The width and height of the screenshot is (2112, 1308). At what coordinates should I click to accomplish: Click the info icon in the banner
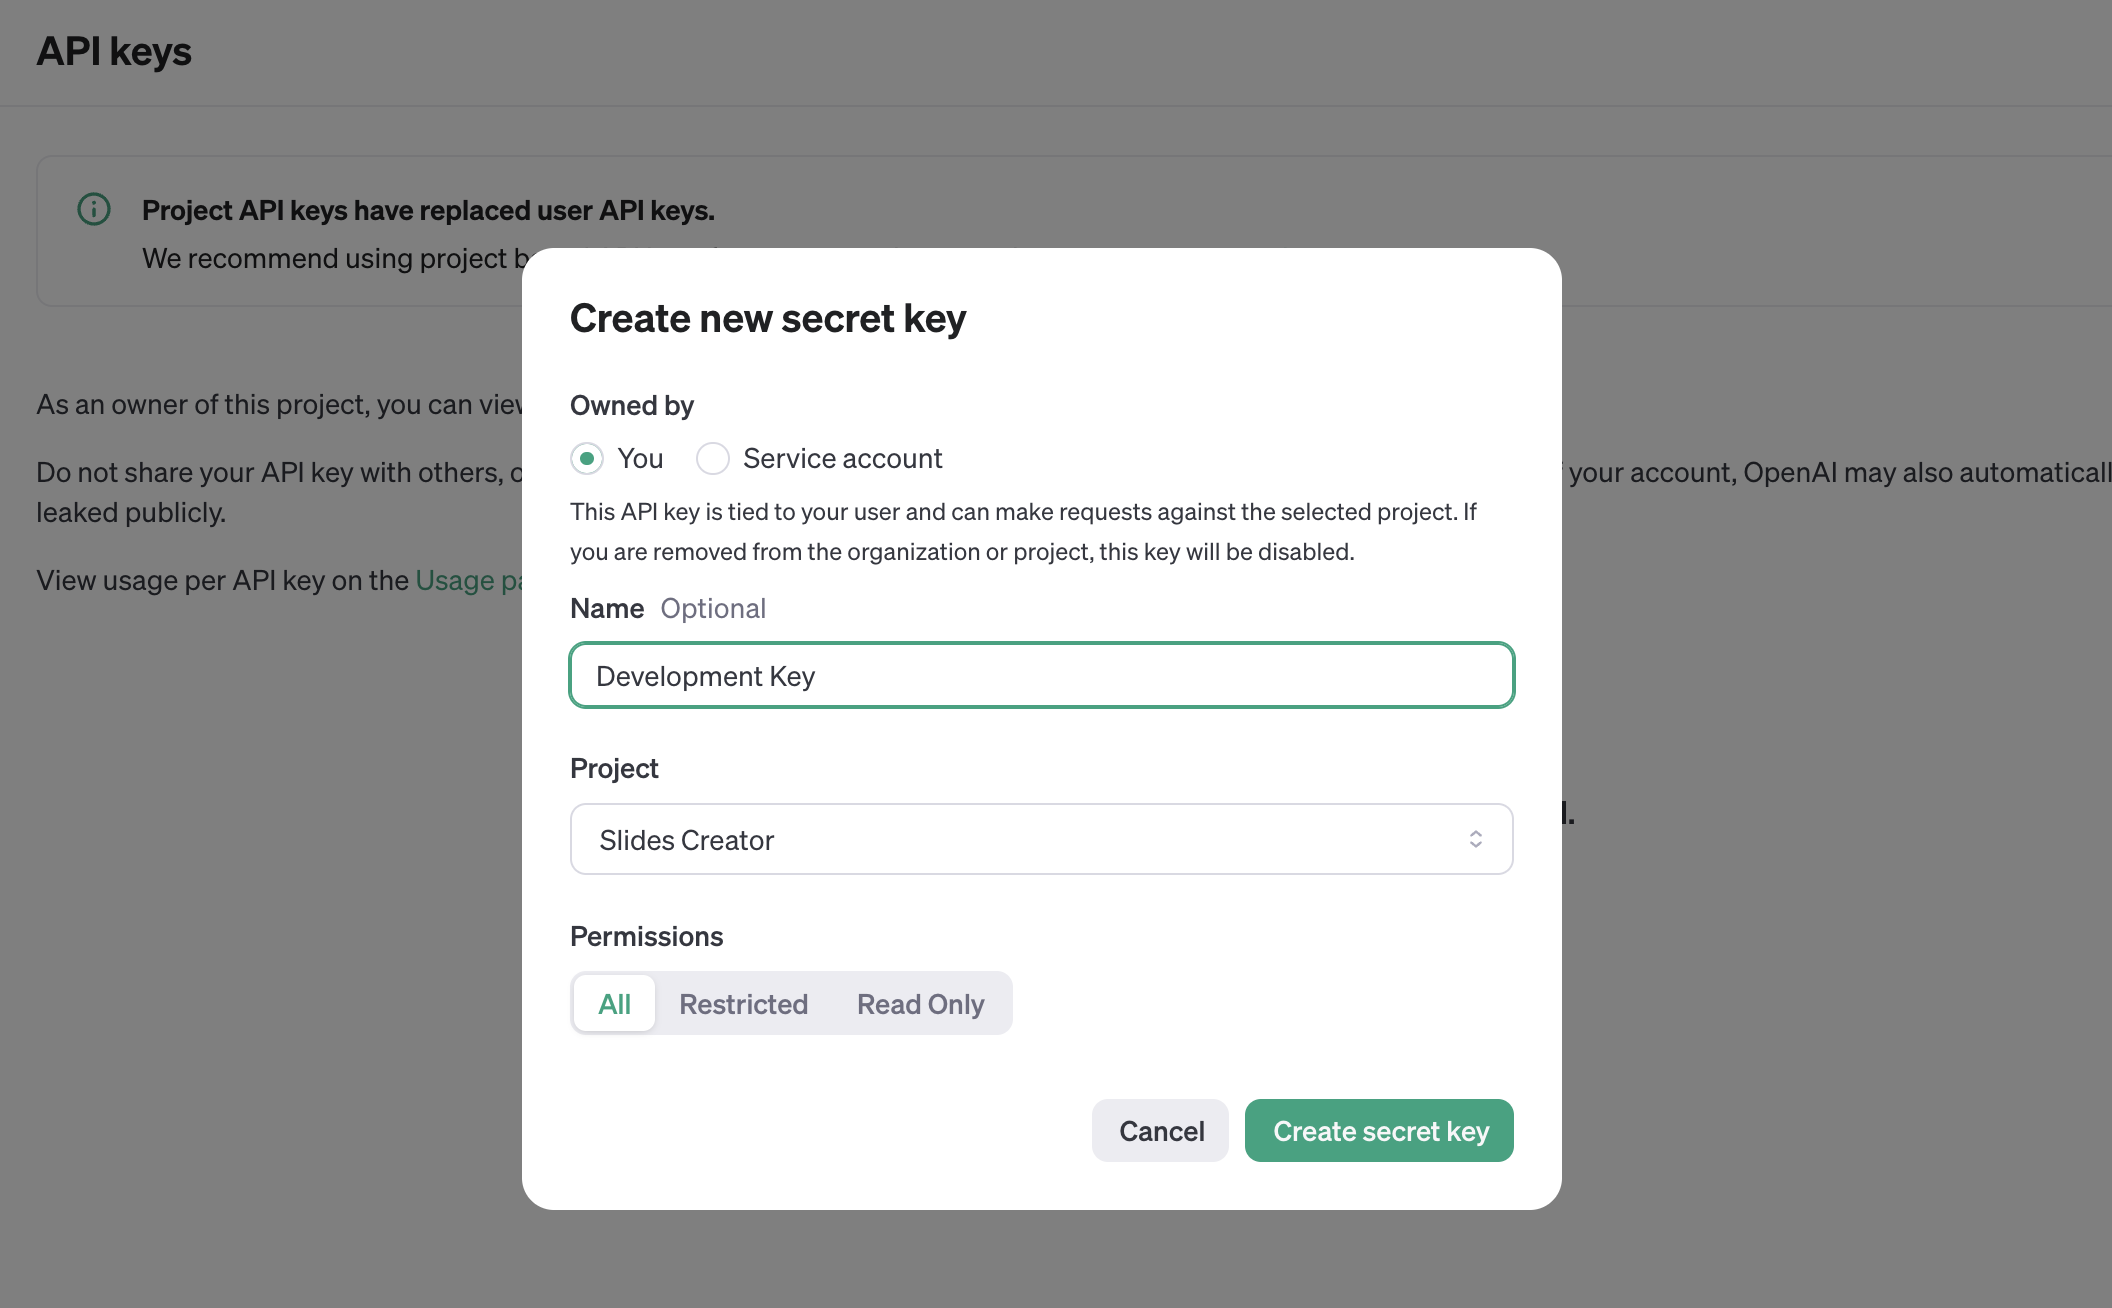[x=94, y=209]
